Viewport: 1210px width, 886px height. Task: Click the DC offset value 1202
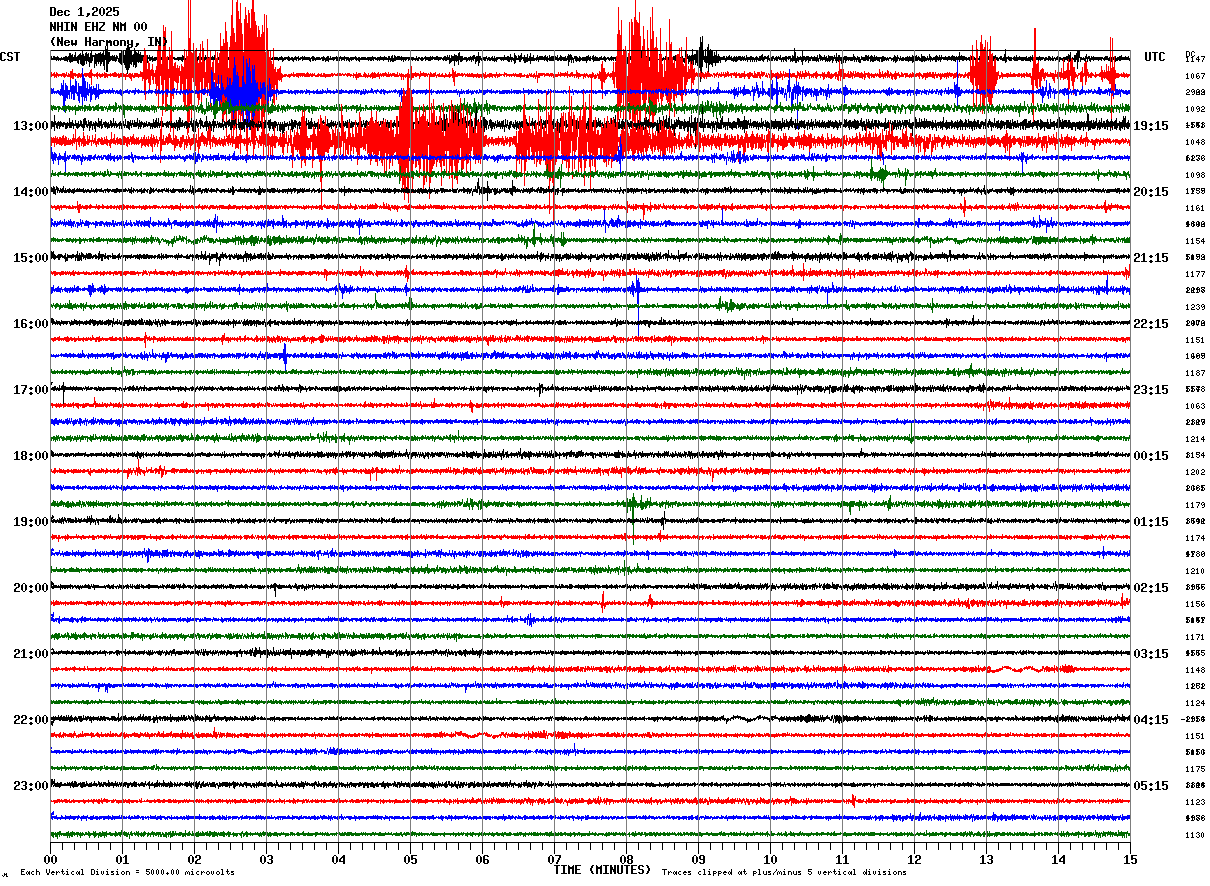pos(1195,472)
